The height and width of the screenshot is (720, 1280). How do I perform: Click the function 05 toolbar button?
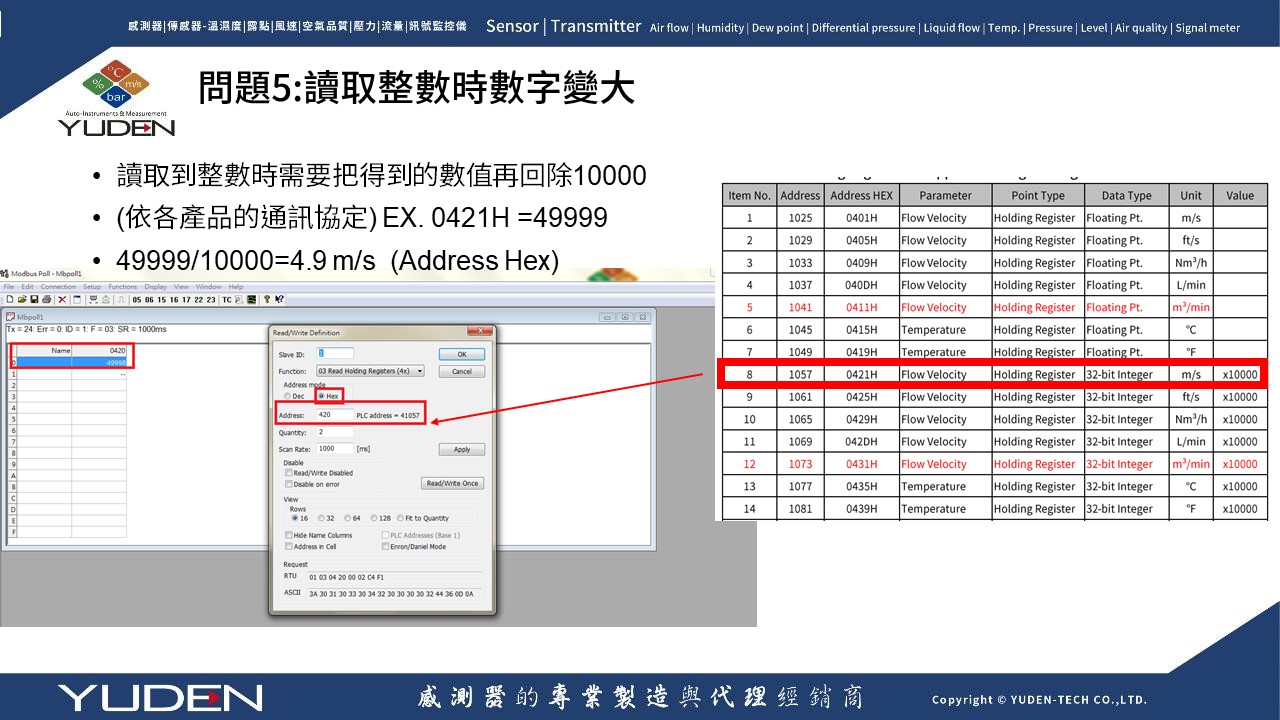136,299
